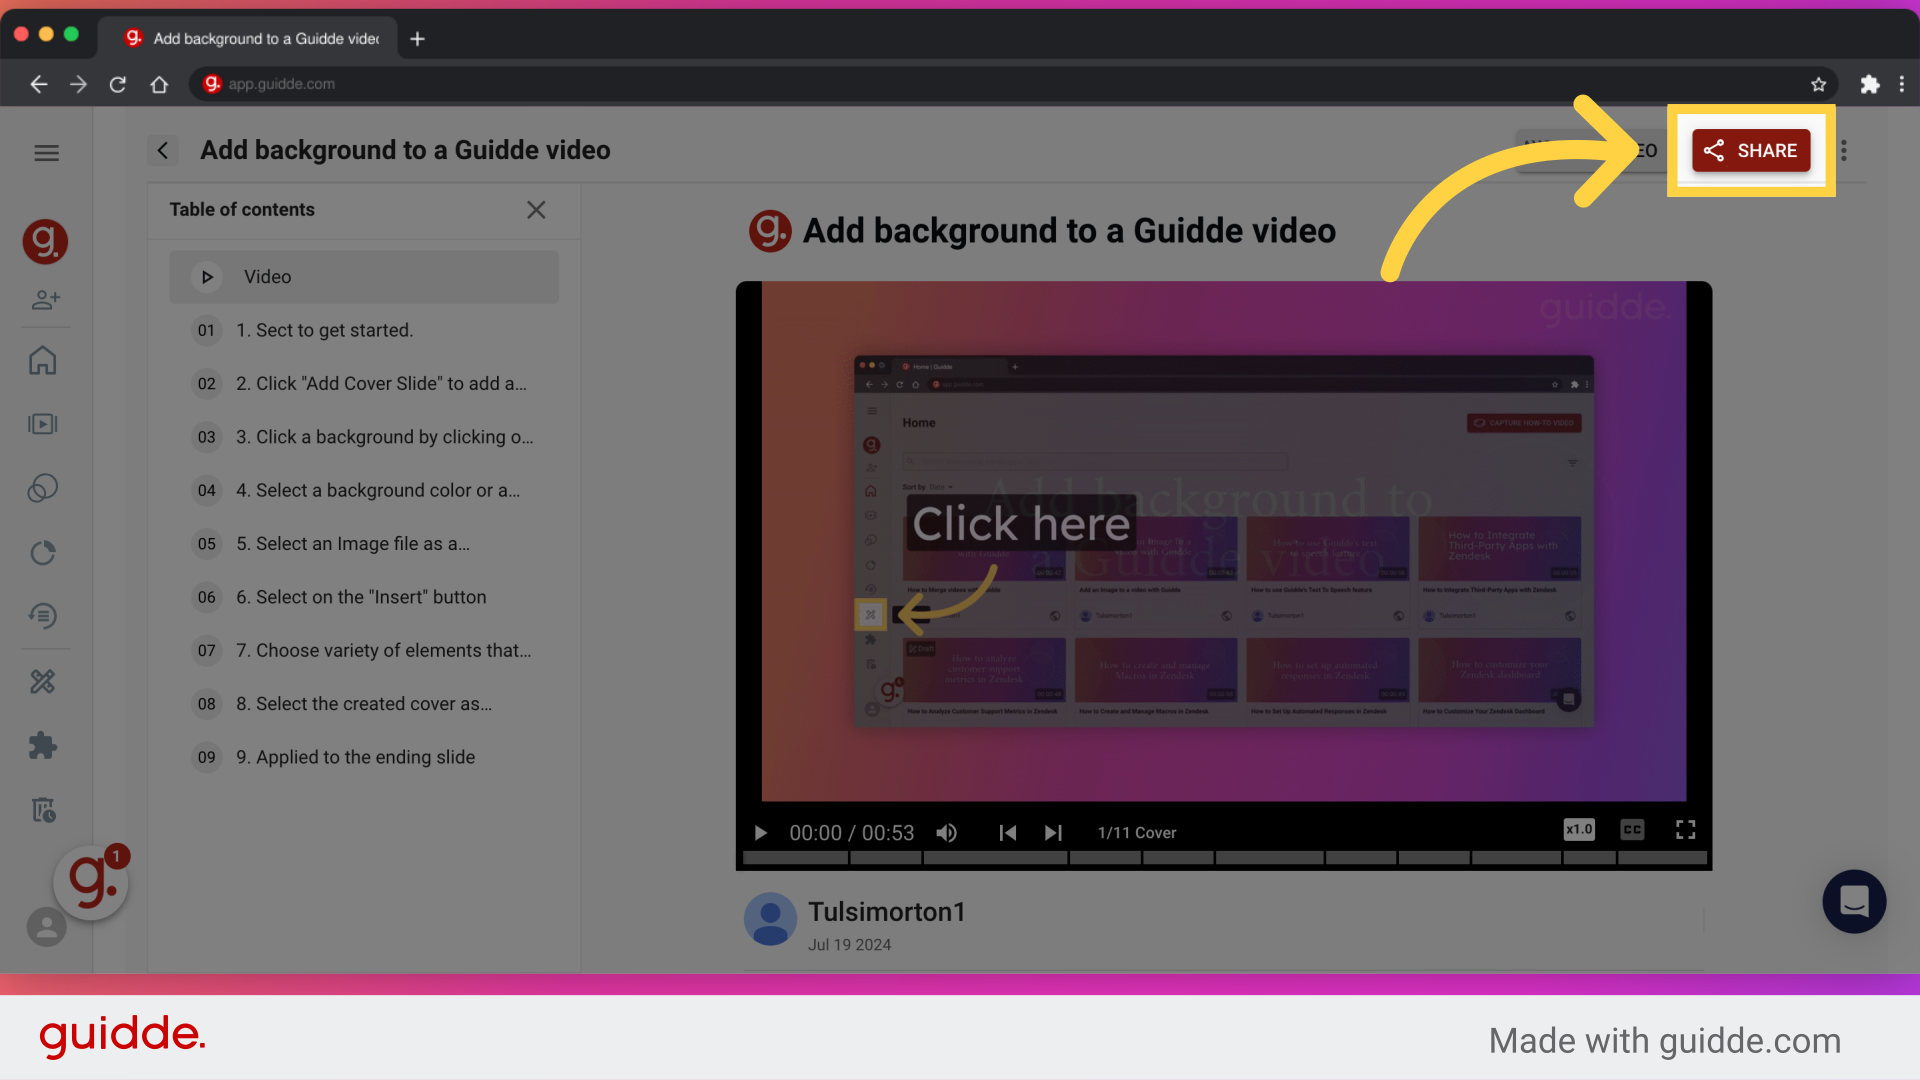This screenshot has width=1920, height=1080.
Task: Click the x1.0 playback speed control
Action: point(1579,829)
